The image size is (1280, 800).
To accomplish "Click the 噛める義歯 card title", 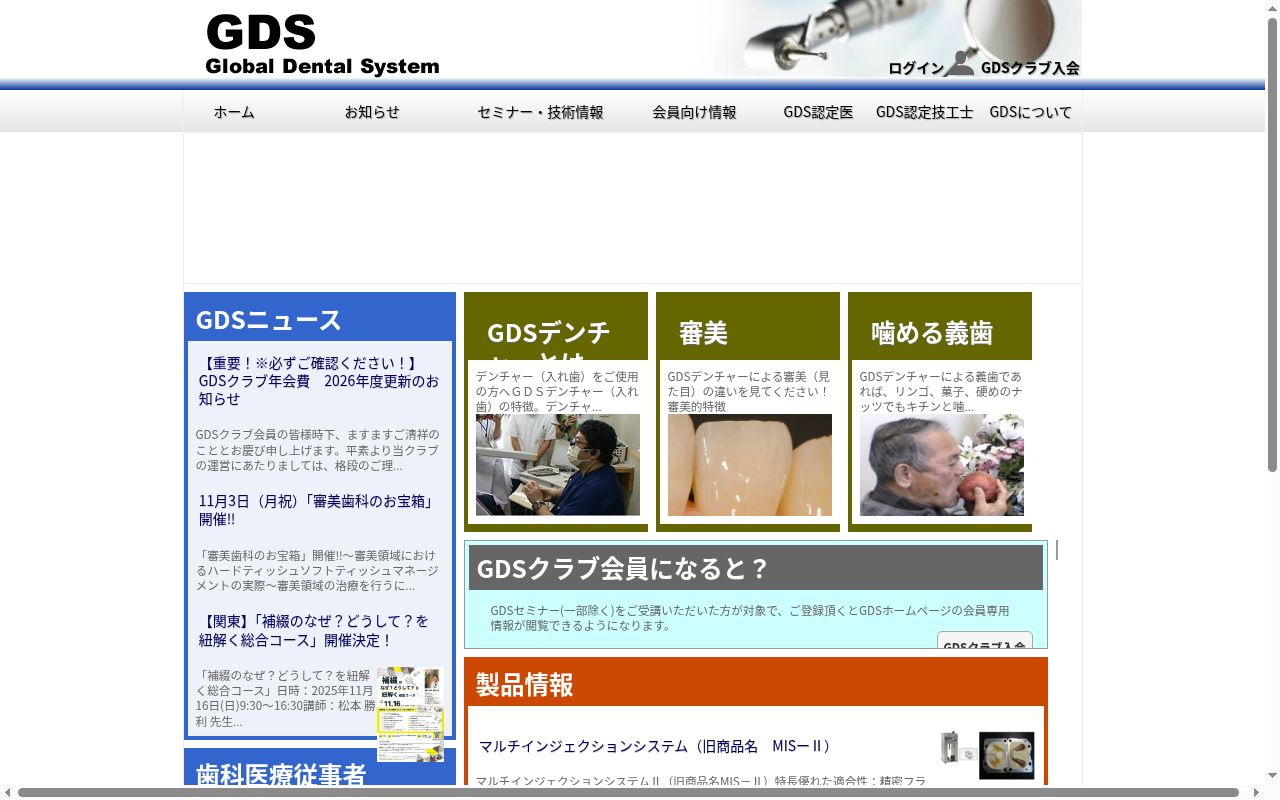I will [931, 333].
